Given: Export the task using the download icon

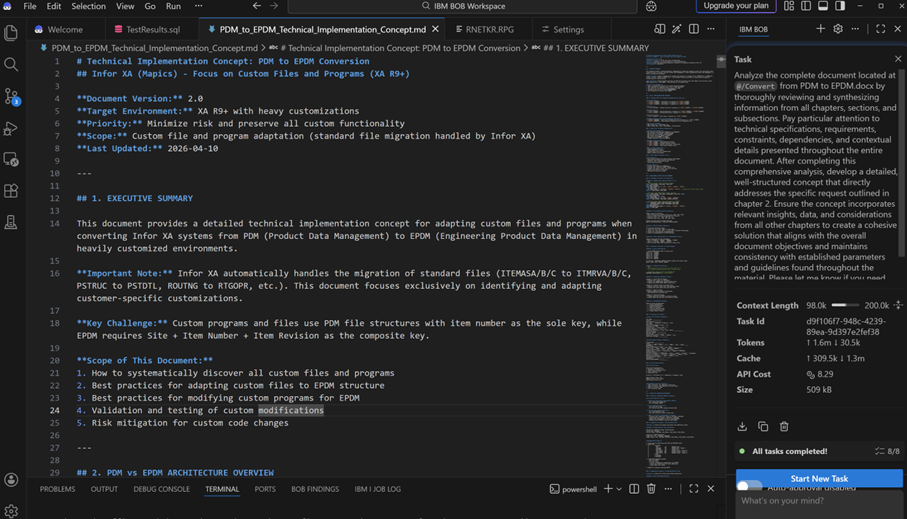Looking at the screenshot, I should (742, 426).
